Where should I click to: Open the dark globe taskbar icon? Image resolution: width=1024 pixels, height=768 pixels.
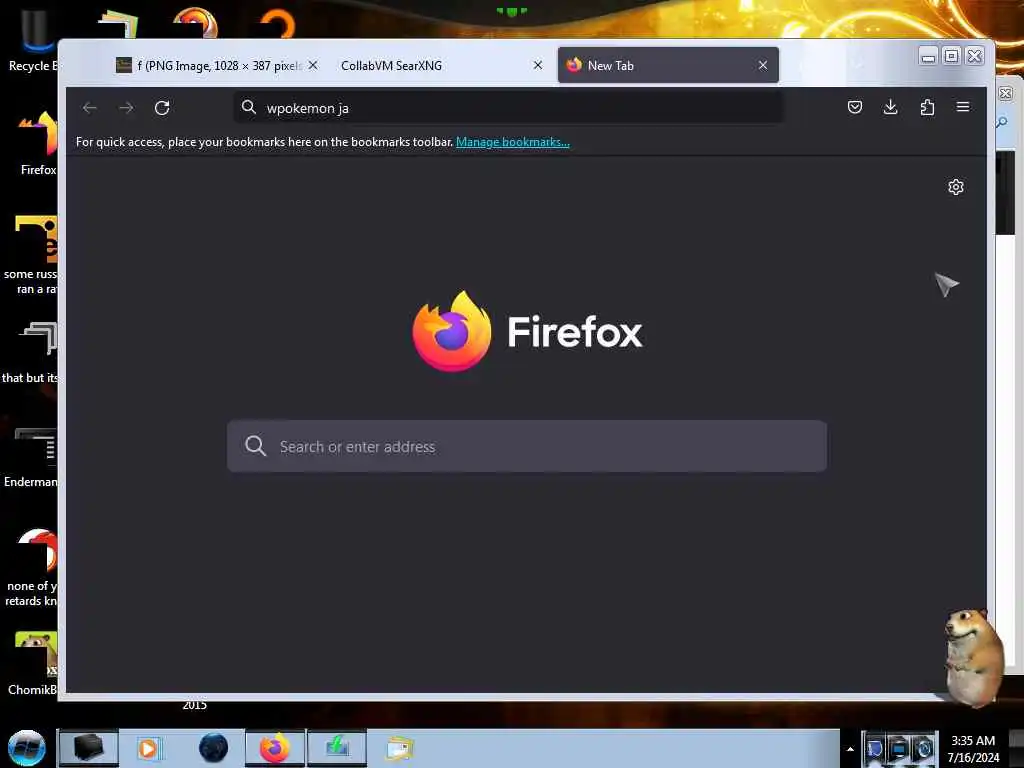pyautogui.click(x=214, y=748)
